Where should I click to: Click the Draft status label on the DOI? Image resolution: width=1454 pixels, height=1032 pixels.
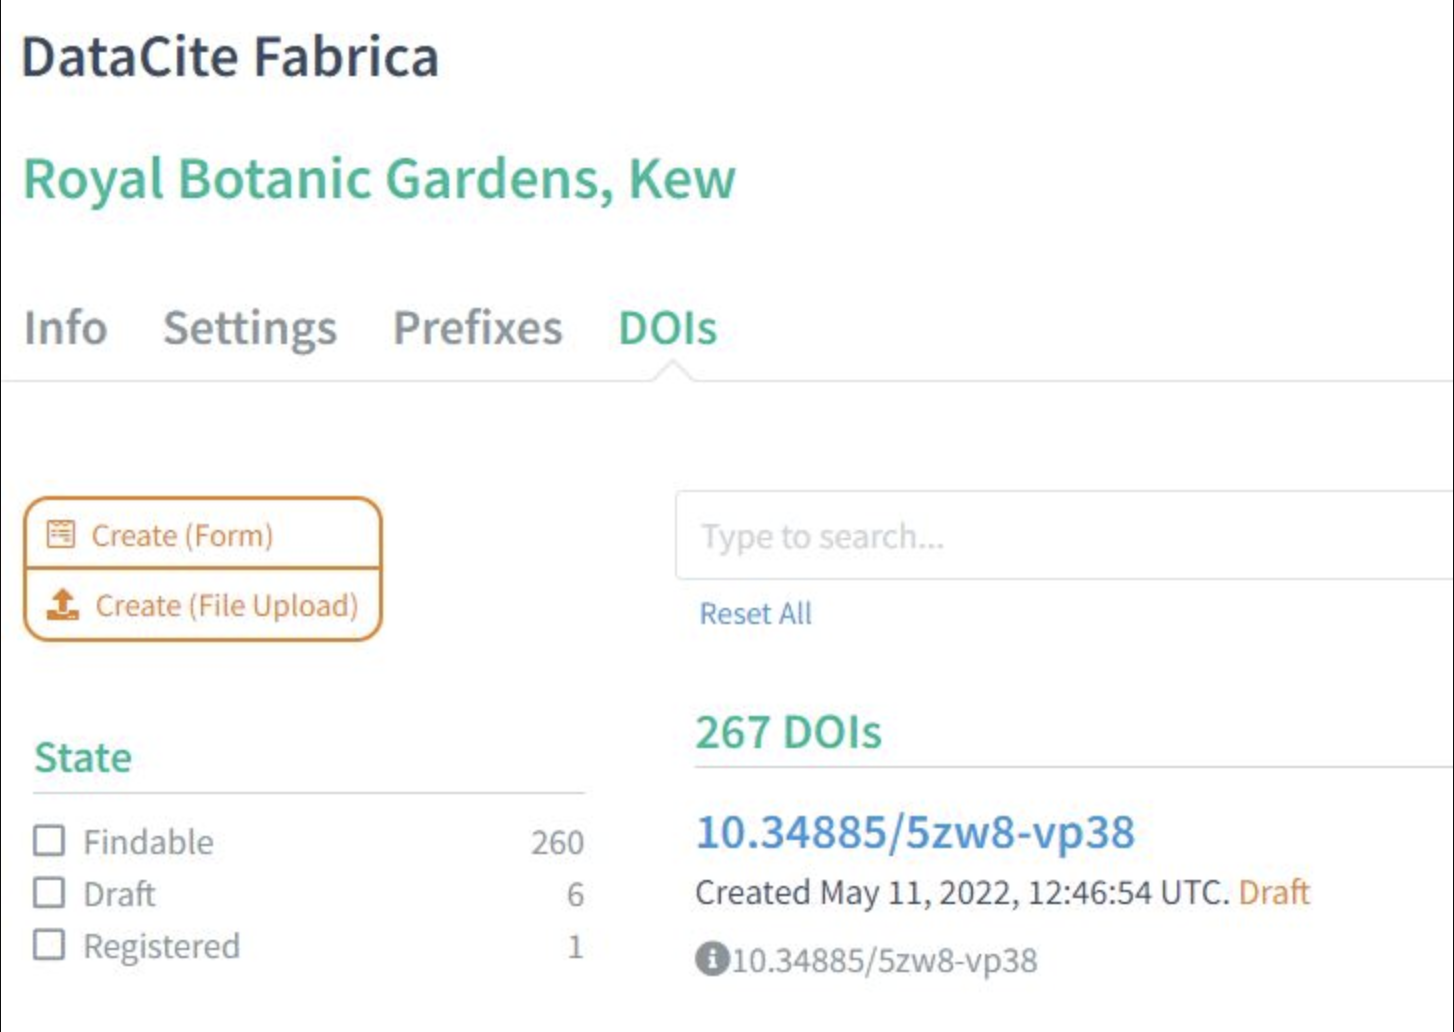click(x=1274, y=891)
